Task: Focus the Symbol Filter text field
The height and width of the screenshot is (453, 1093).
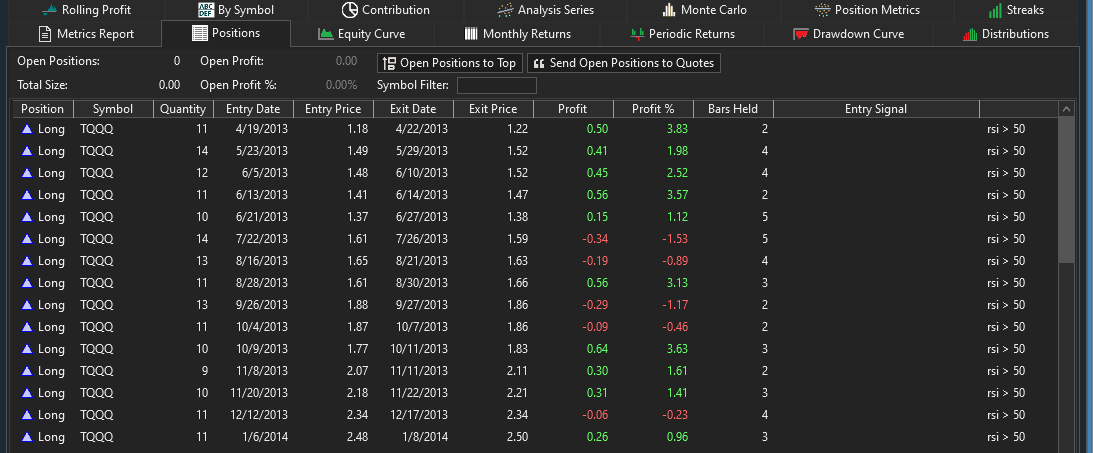Action: 497,85
